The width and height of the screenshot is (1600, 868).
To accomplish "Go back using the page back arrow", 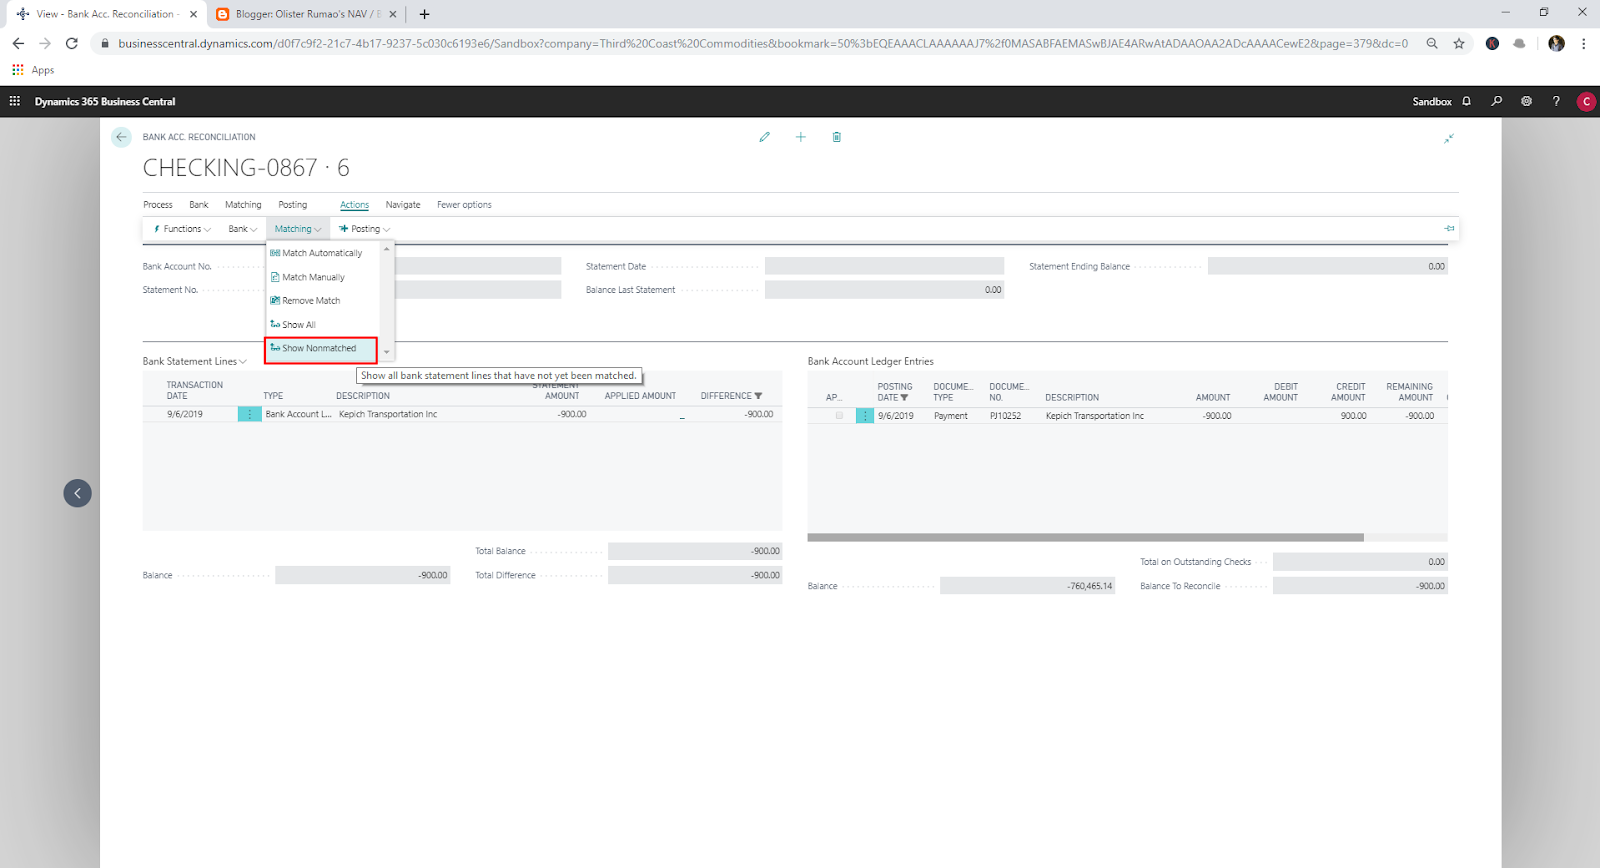I will point(121,137).
